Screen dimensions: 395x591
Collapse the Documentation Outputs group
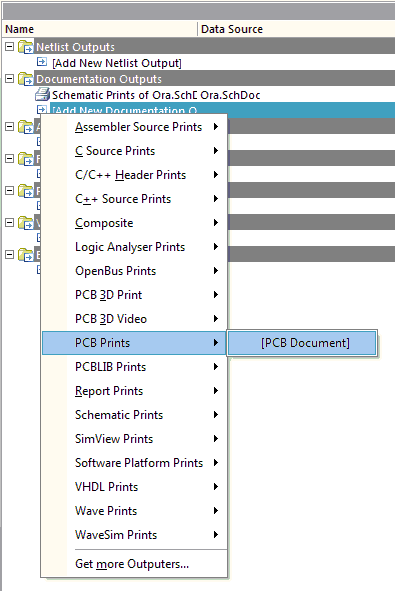pos(9,79)
